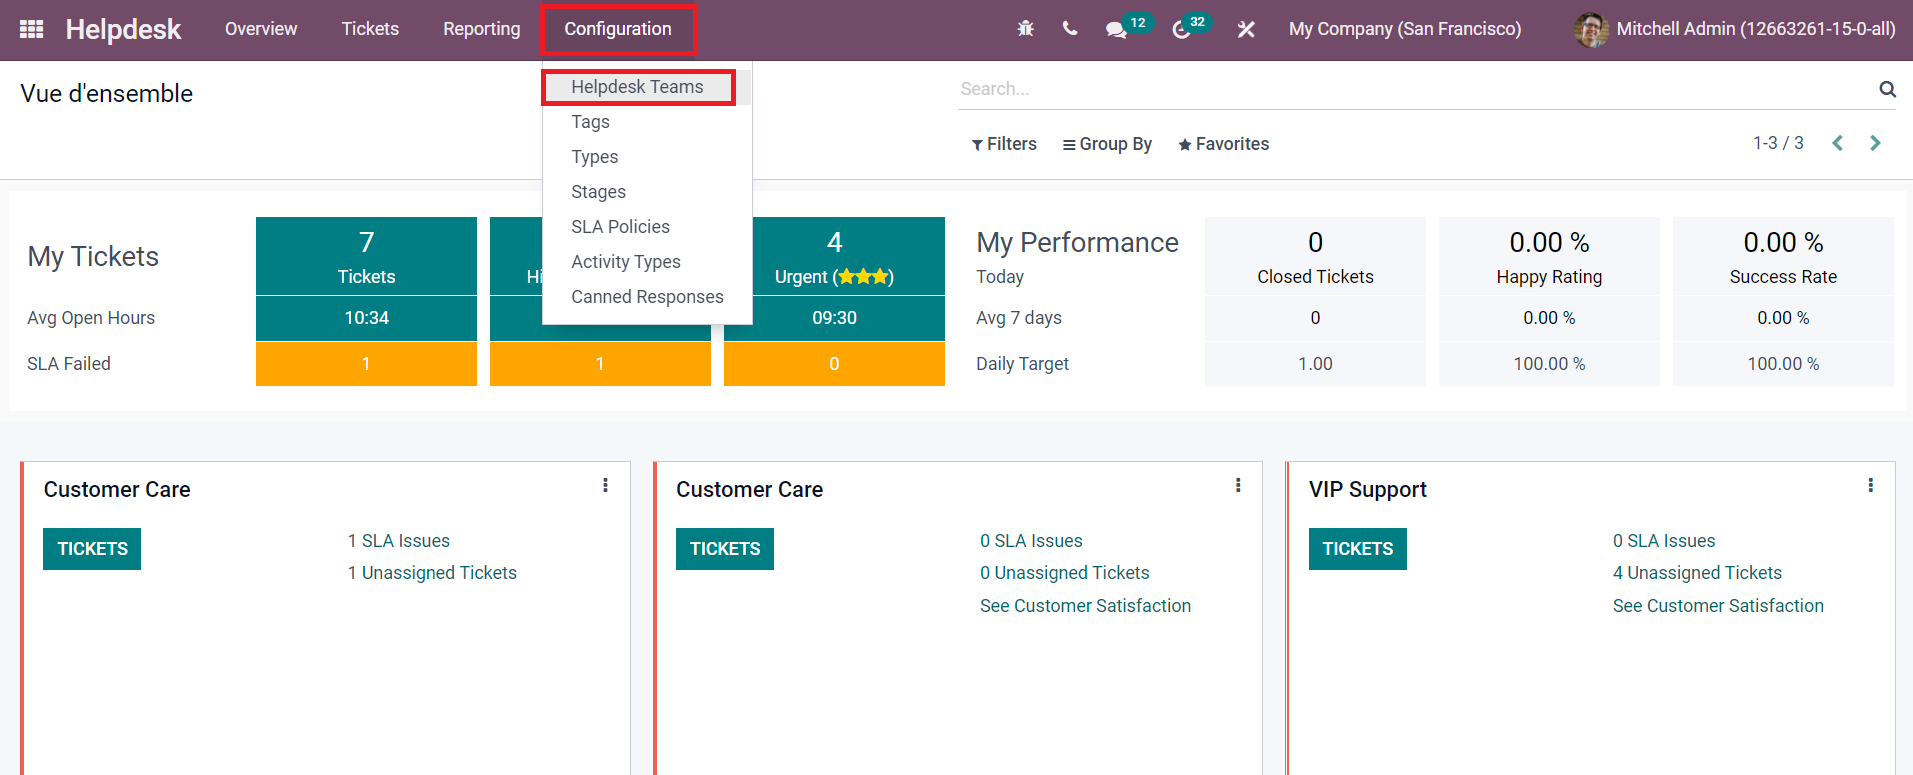Image resolution: width=1913 pixels, height=775 pixels.
Task: Open VIP Support card kebab menu
Action: coord(1870,485)
